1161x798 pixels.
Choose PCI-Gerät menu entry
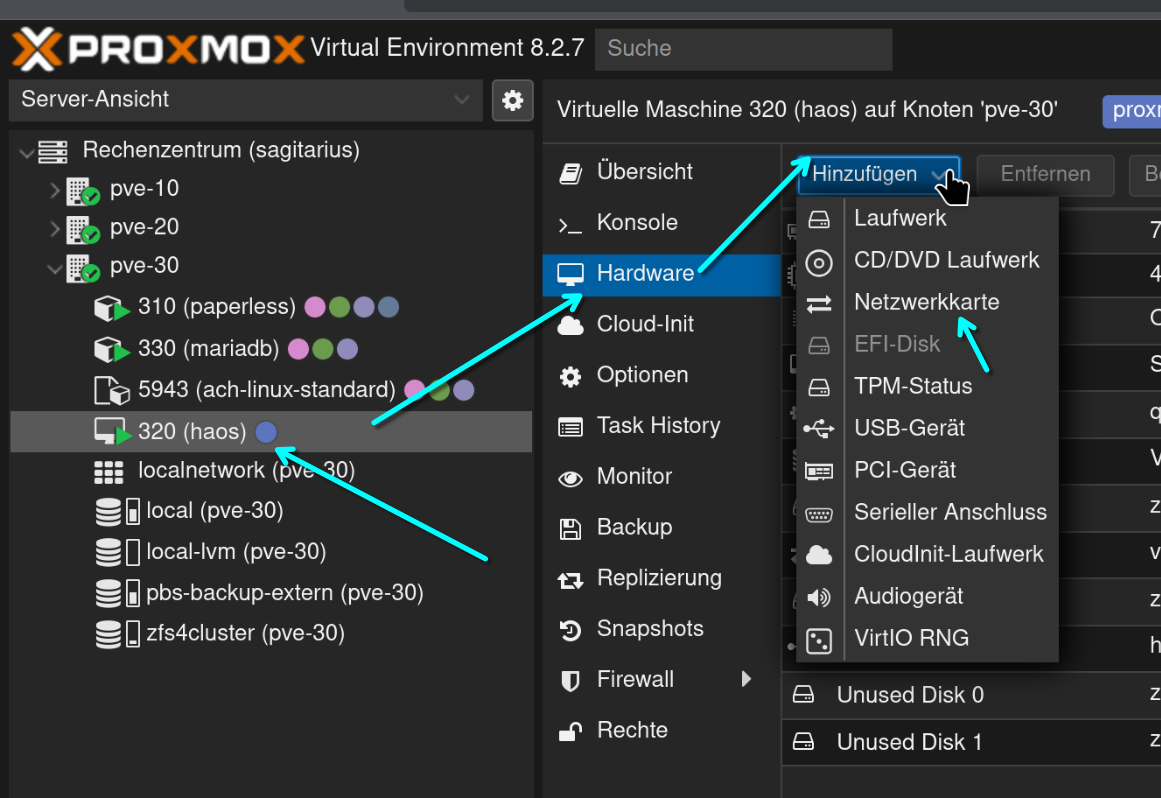click(927, 471)
